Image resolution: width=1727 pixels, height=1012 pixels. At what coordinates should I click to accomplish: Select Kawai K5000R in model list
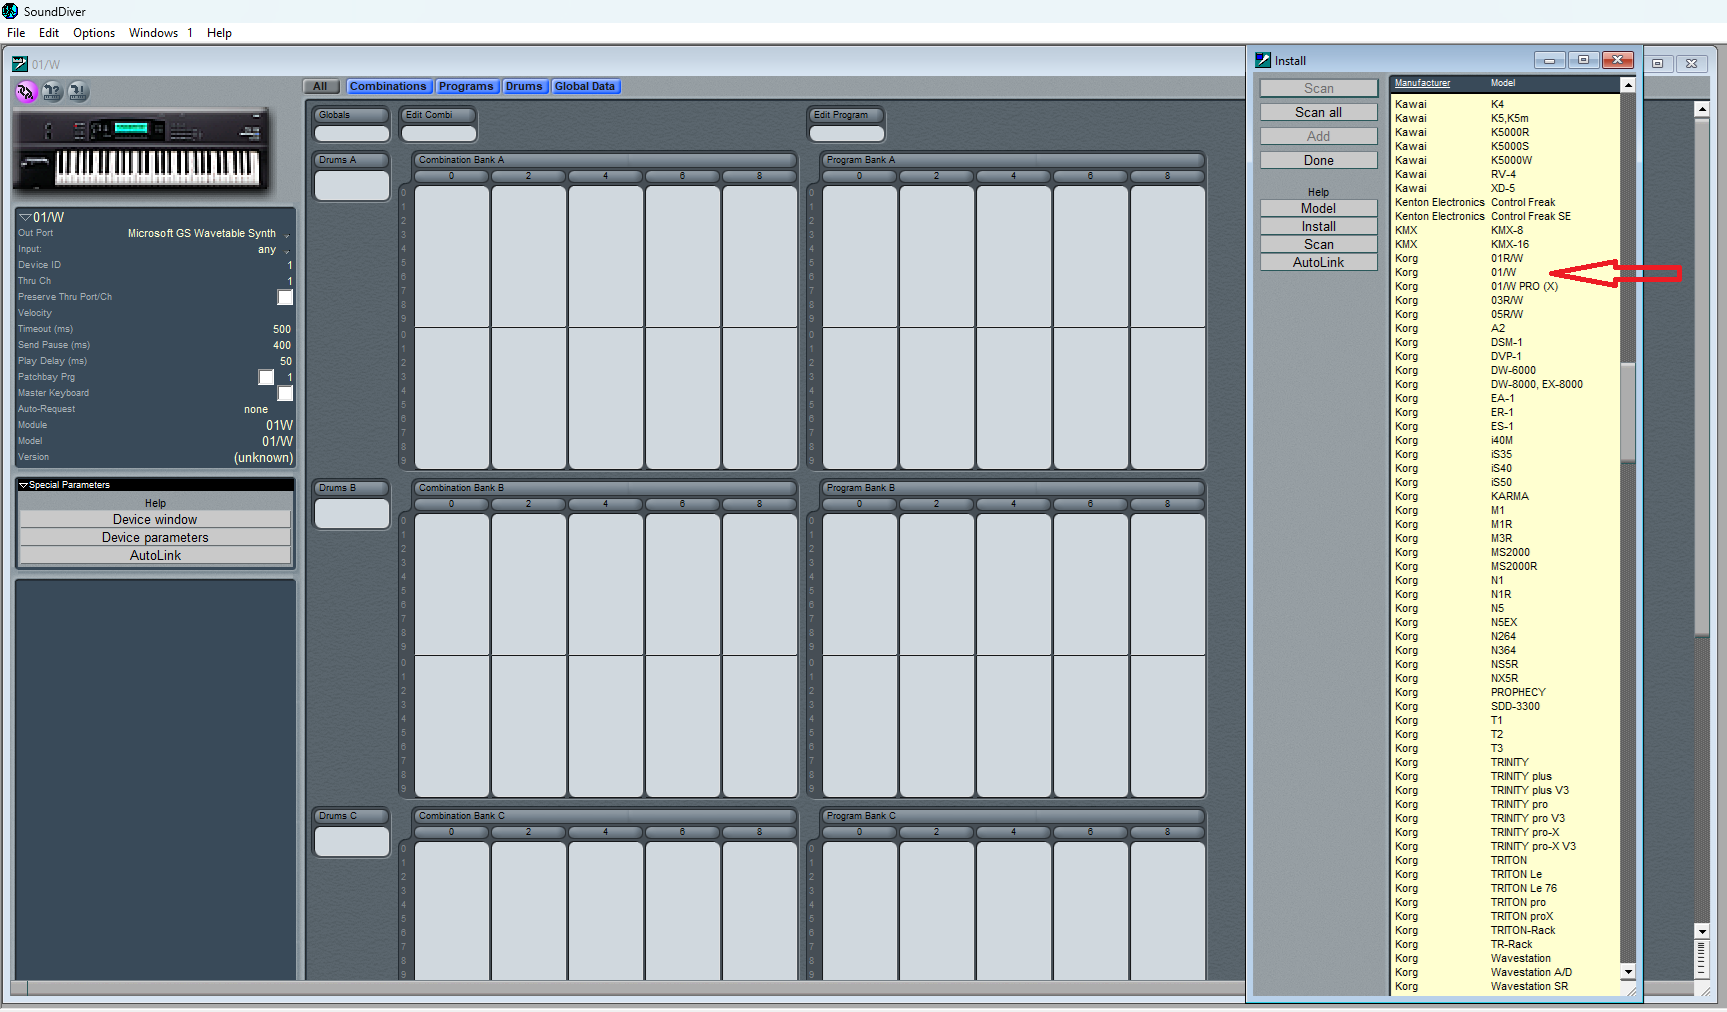point(1506,132)
